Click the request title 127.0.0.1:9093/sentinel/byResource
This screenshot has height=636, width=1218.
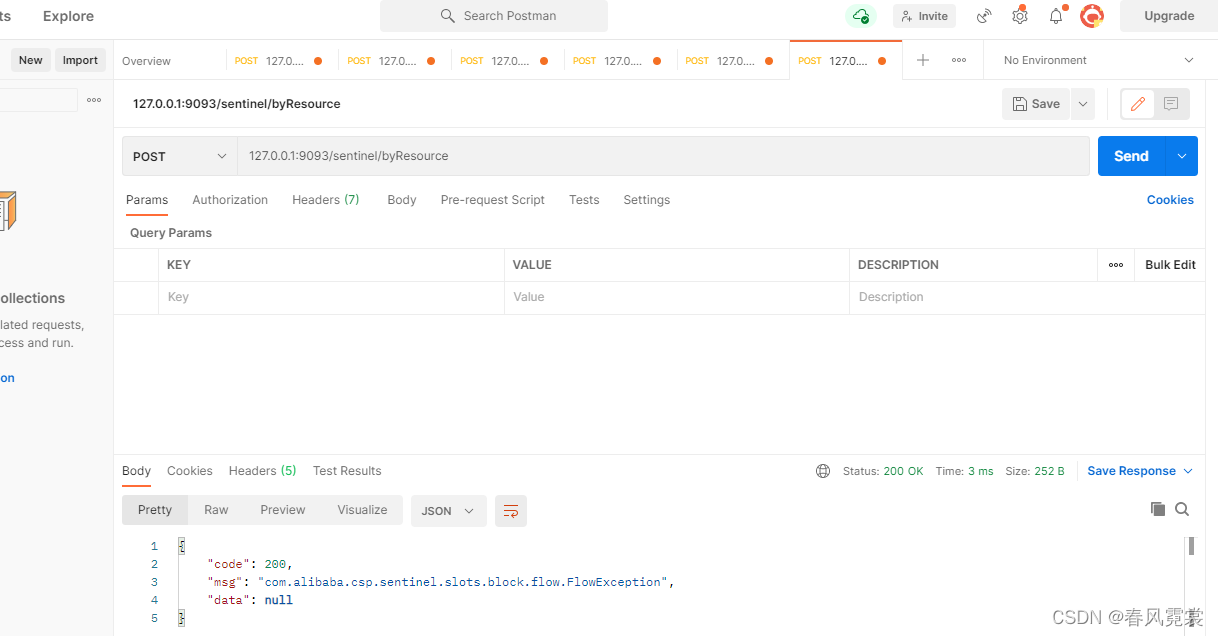(237, 104)
